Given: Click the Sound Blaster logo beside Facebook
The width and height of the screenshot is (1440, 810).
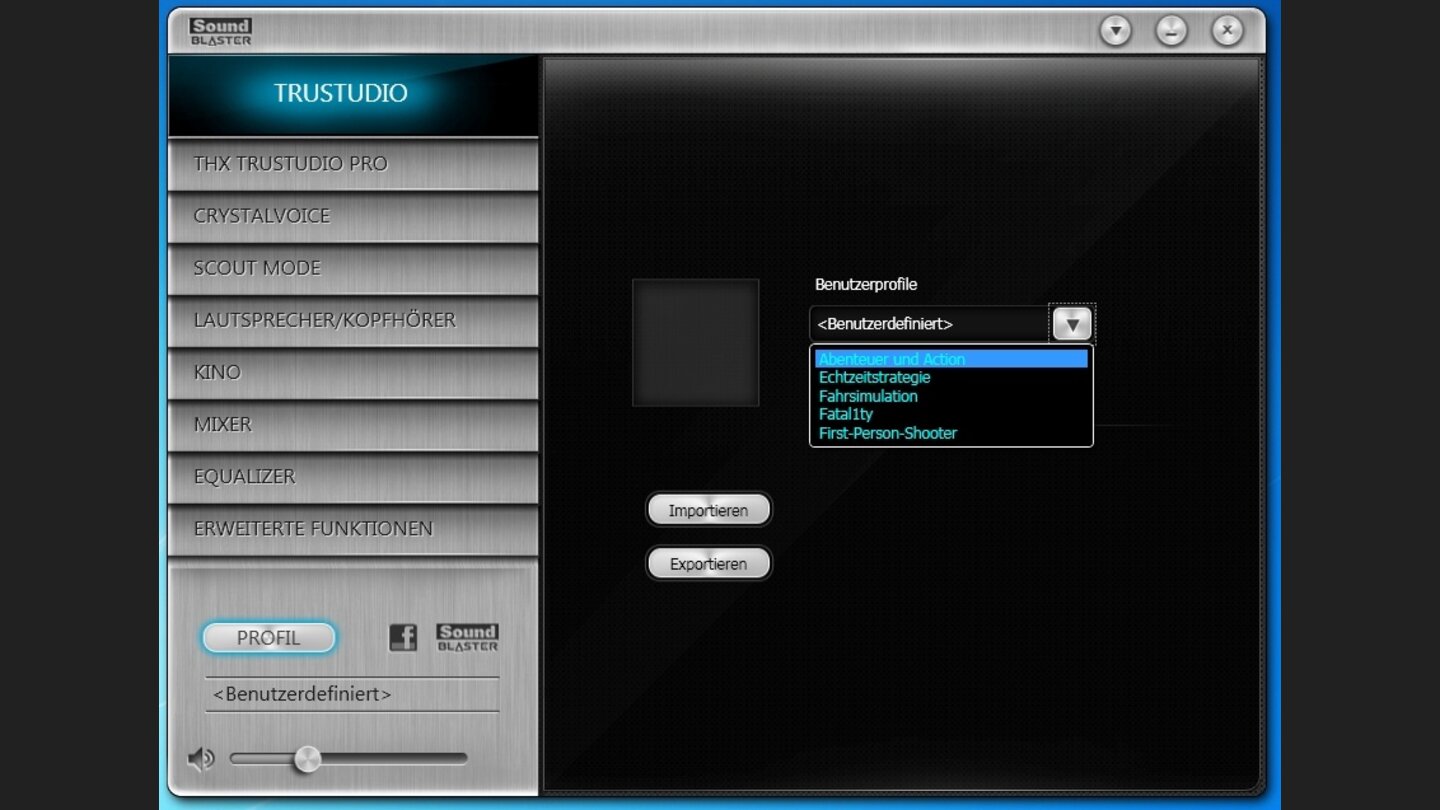Looking at the screenshot, I should pyautogui.click(x=467, y=637).
